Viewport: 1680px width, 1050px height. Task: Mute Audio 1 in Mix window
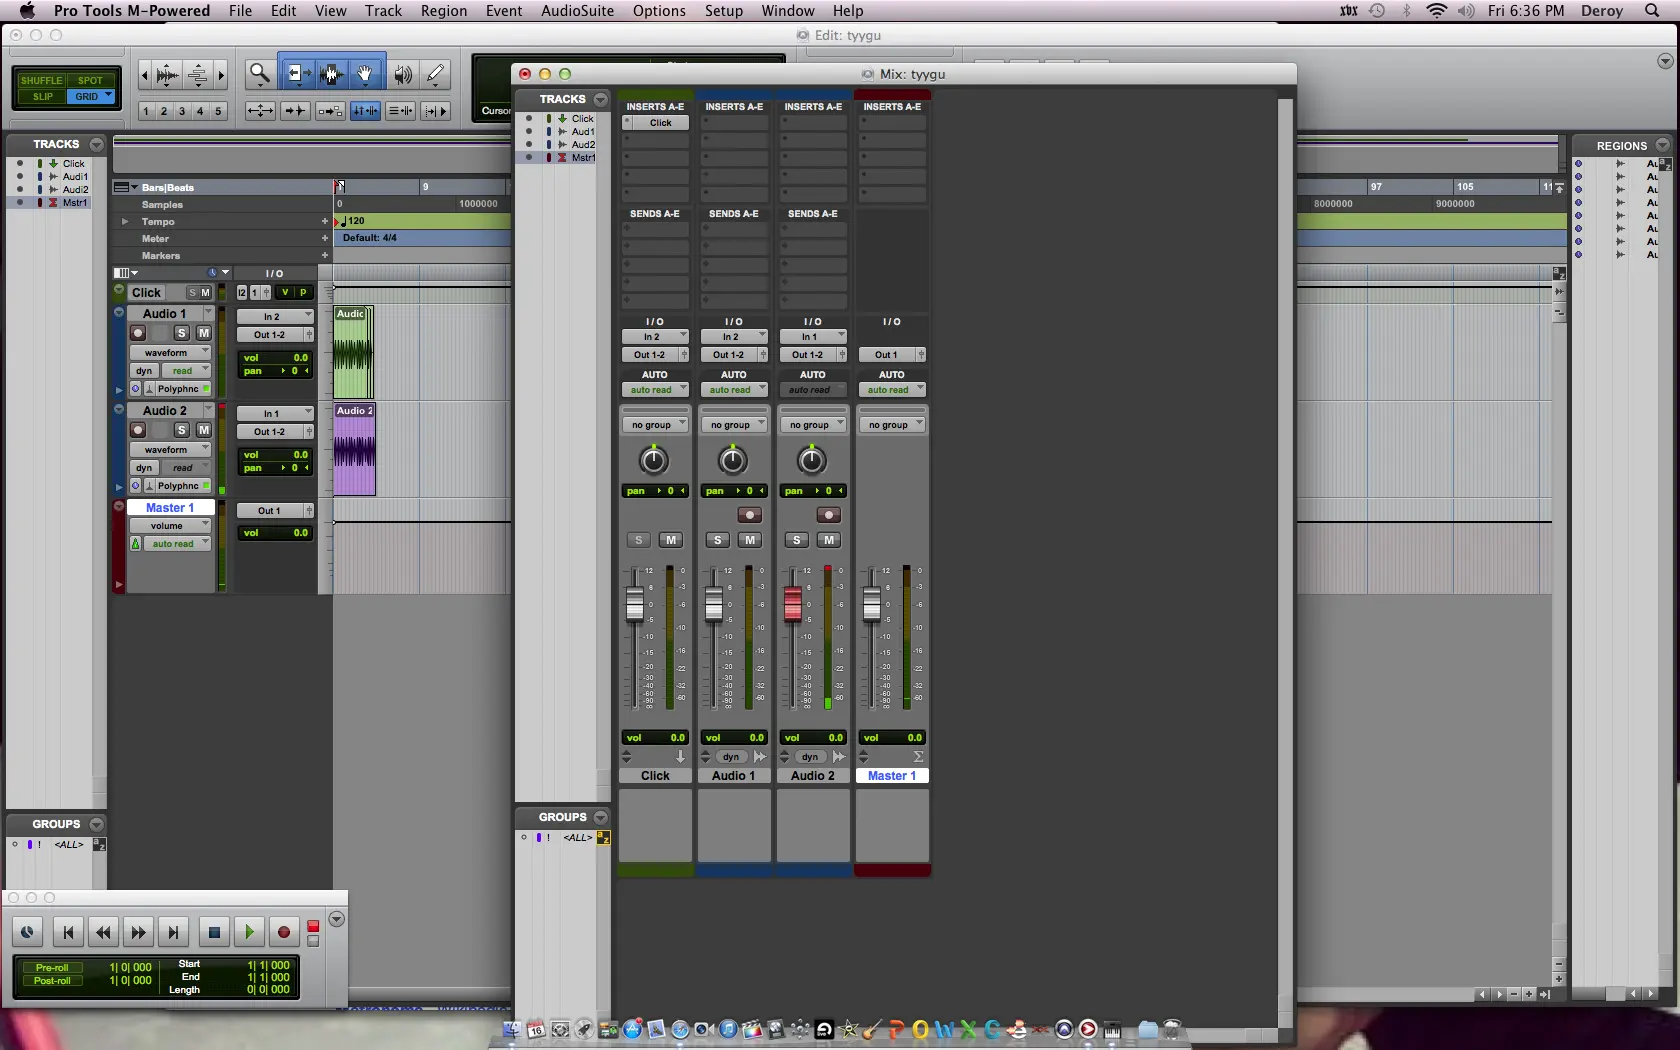click(749, 540)
